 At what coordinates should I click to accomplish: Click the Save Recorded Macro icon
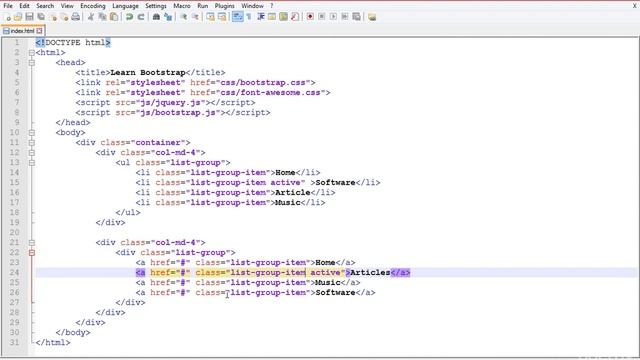(356, 17)
